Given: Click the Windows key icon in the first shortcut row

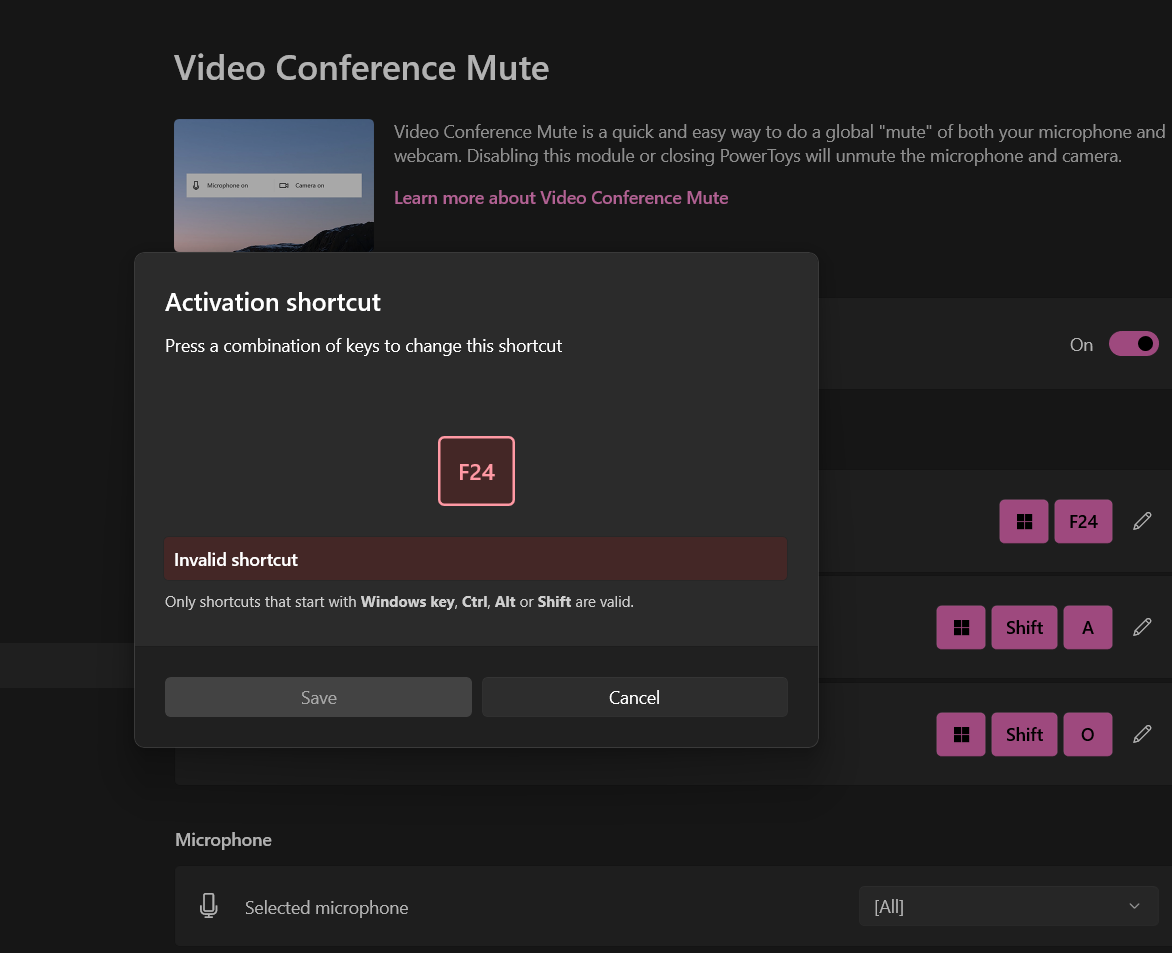Looking at the screenshot, I should [1022, 521].
